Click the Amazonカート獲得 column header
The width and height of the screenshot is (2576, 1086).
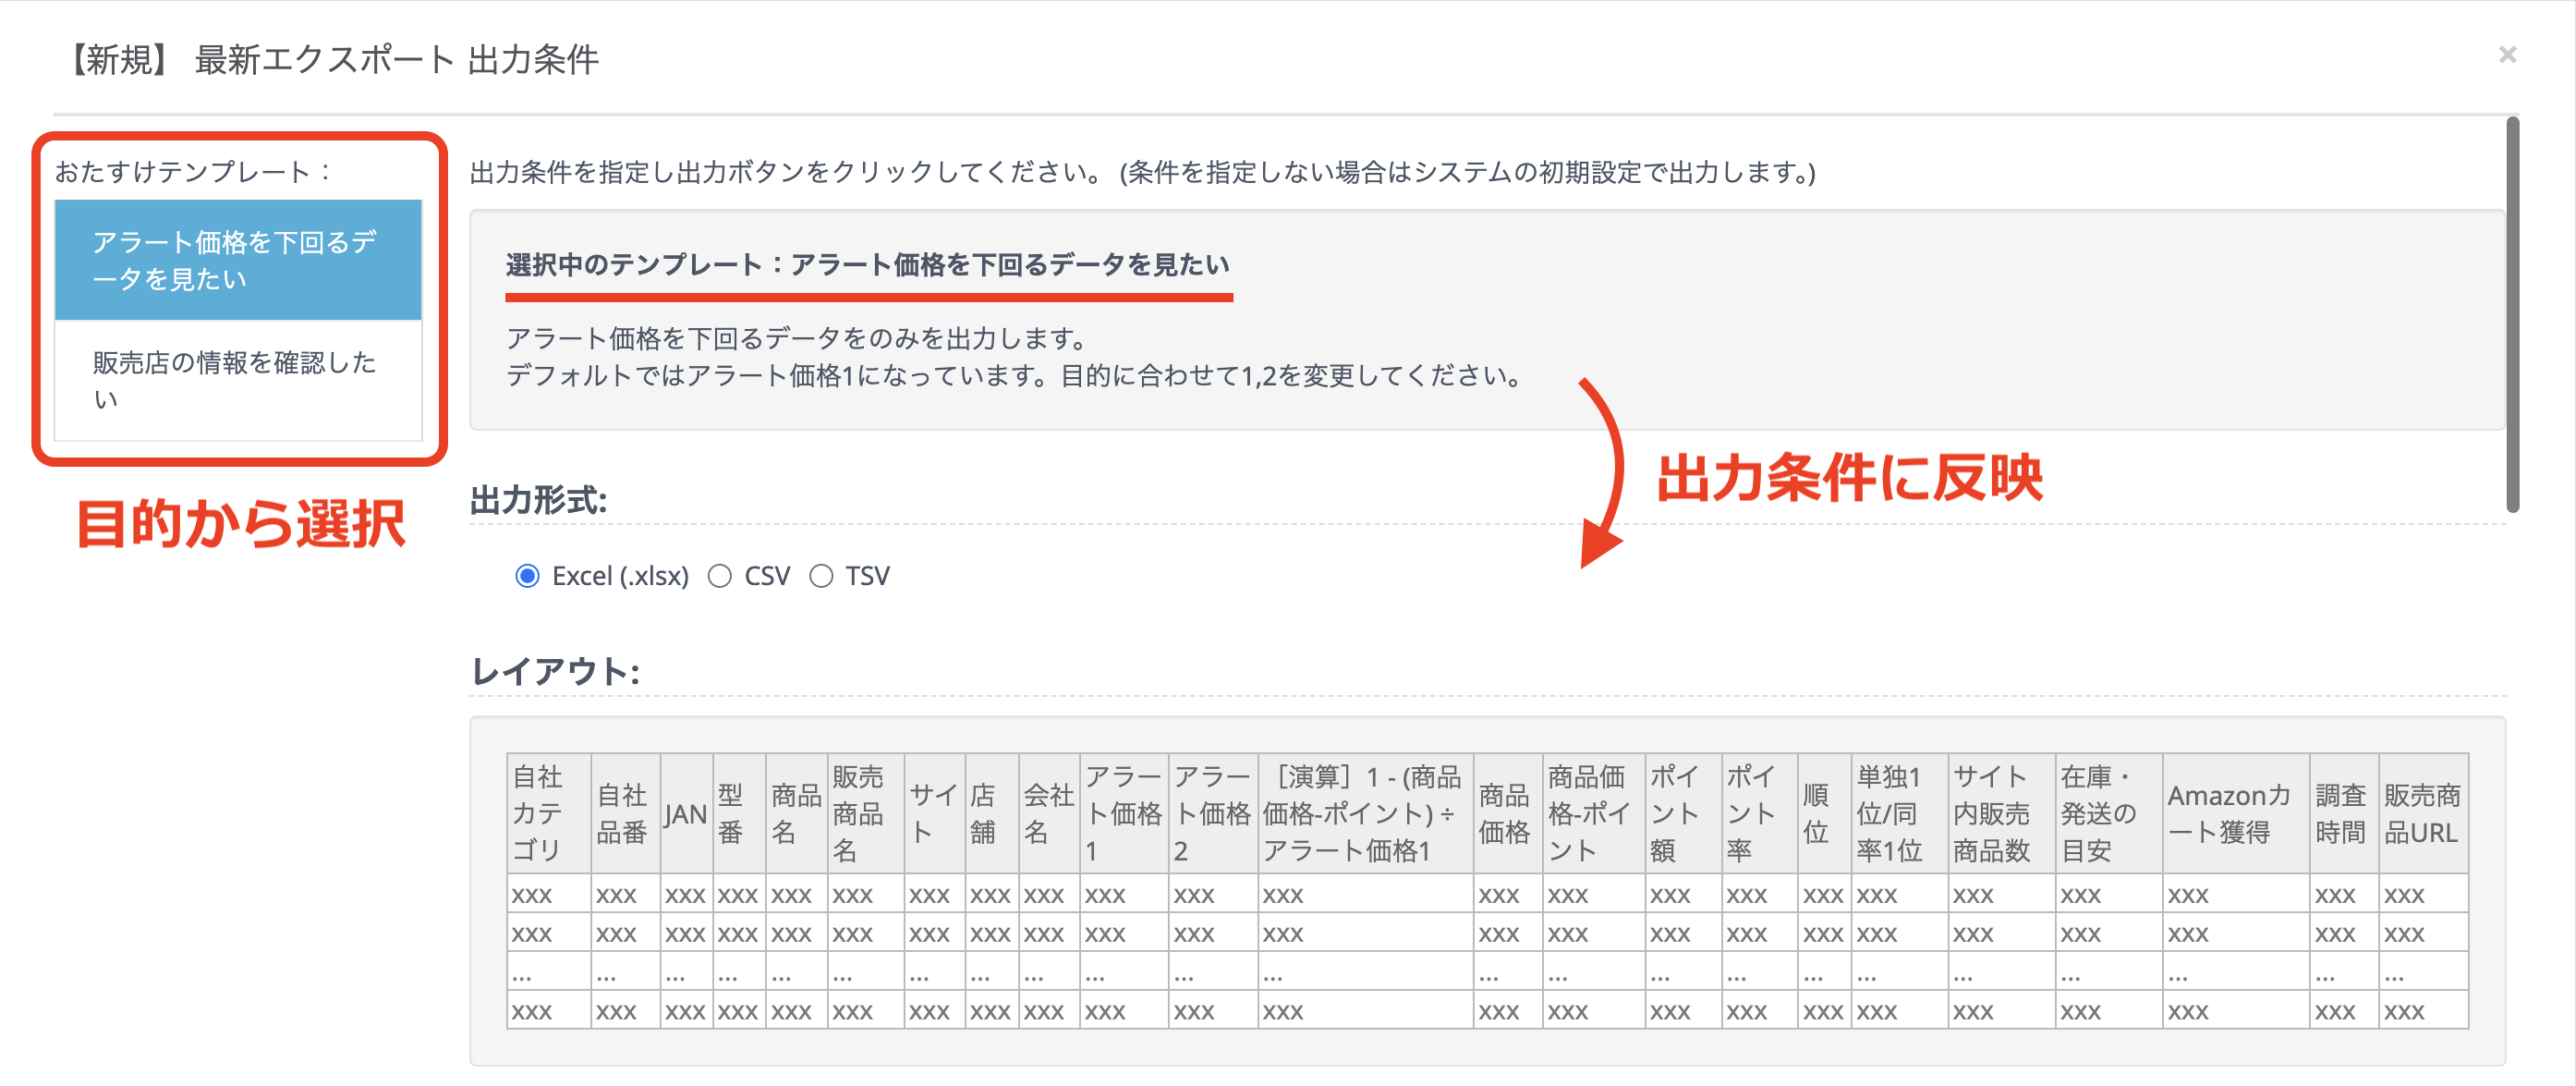point(2234,813)
